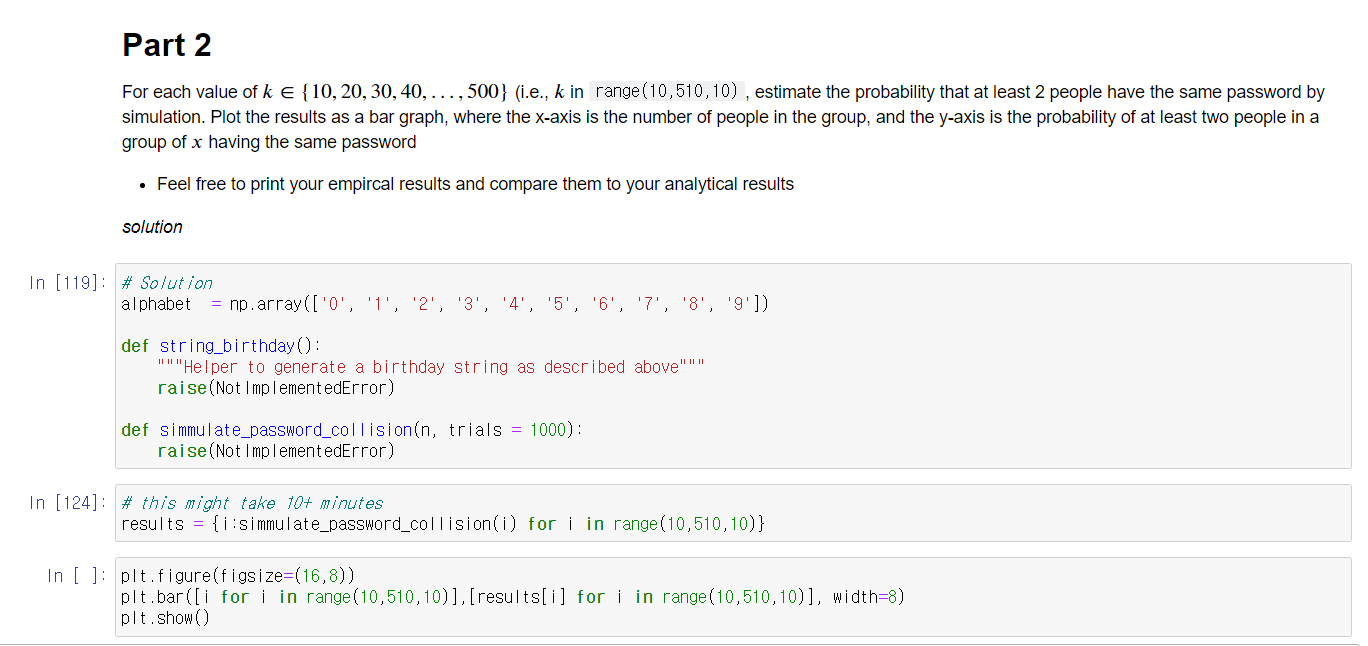Click the bullet about empirical results
Viewport: 1368px width, 646px height.
pyautogui.click(x=475, y=183)
